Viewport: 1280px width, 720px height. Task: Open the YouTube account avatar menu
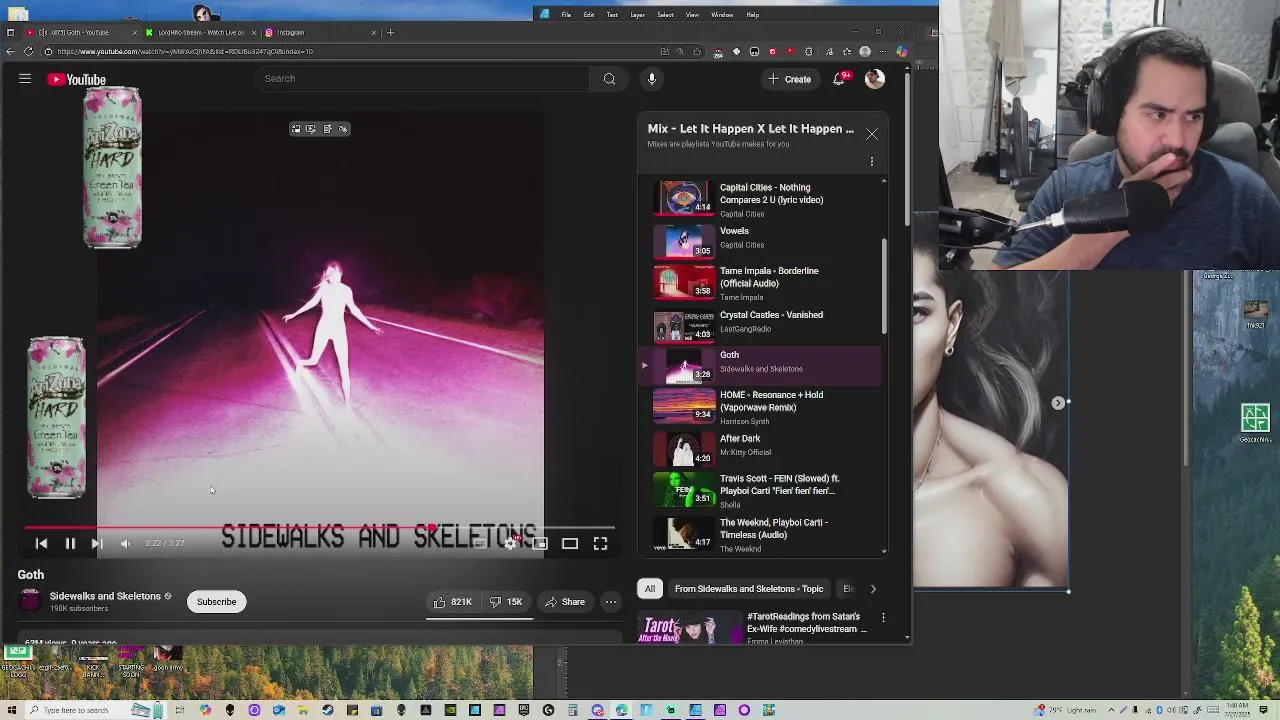(875, 79)
